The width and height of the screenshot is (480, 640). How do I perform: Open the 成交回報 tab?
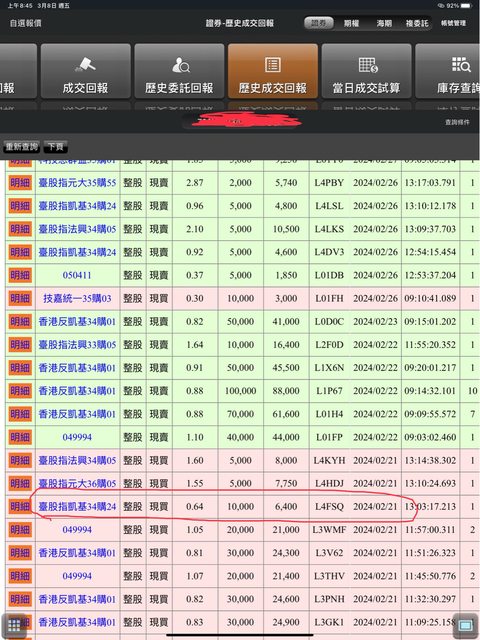point(86,71)
